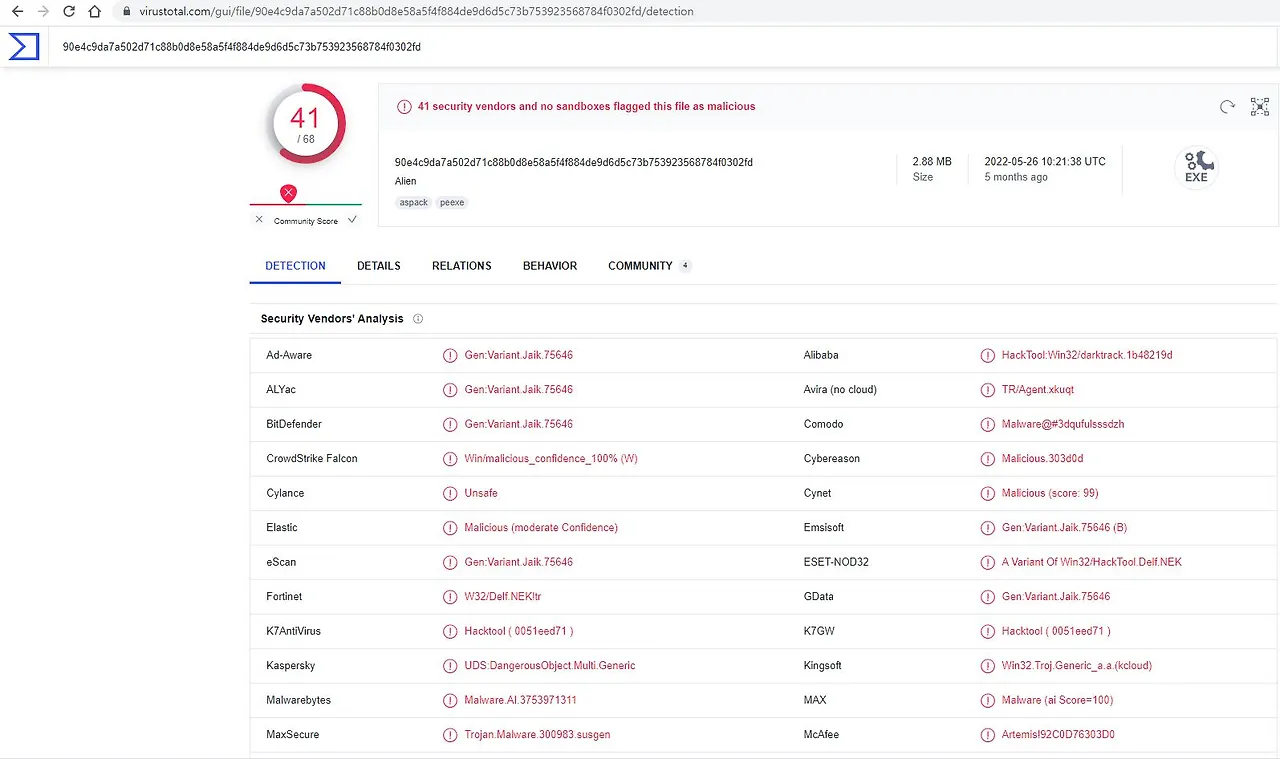This screenshot has width=1280, height=759.
Task: Switch to the BEHAVIOR tab
Action: pyautogui.click(x=550, y=266)
